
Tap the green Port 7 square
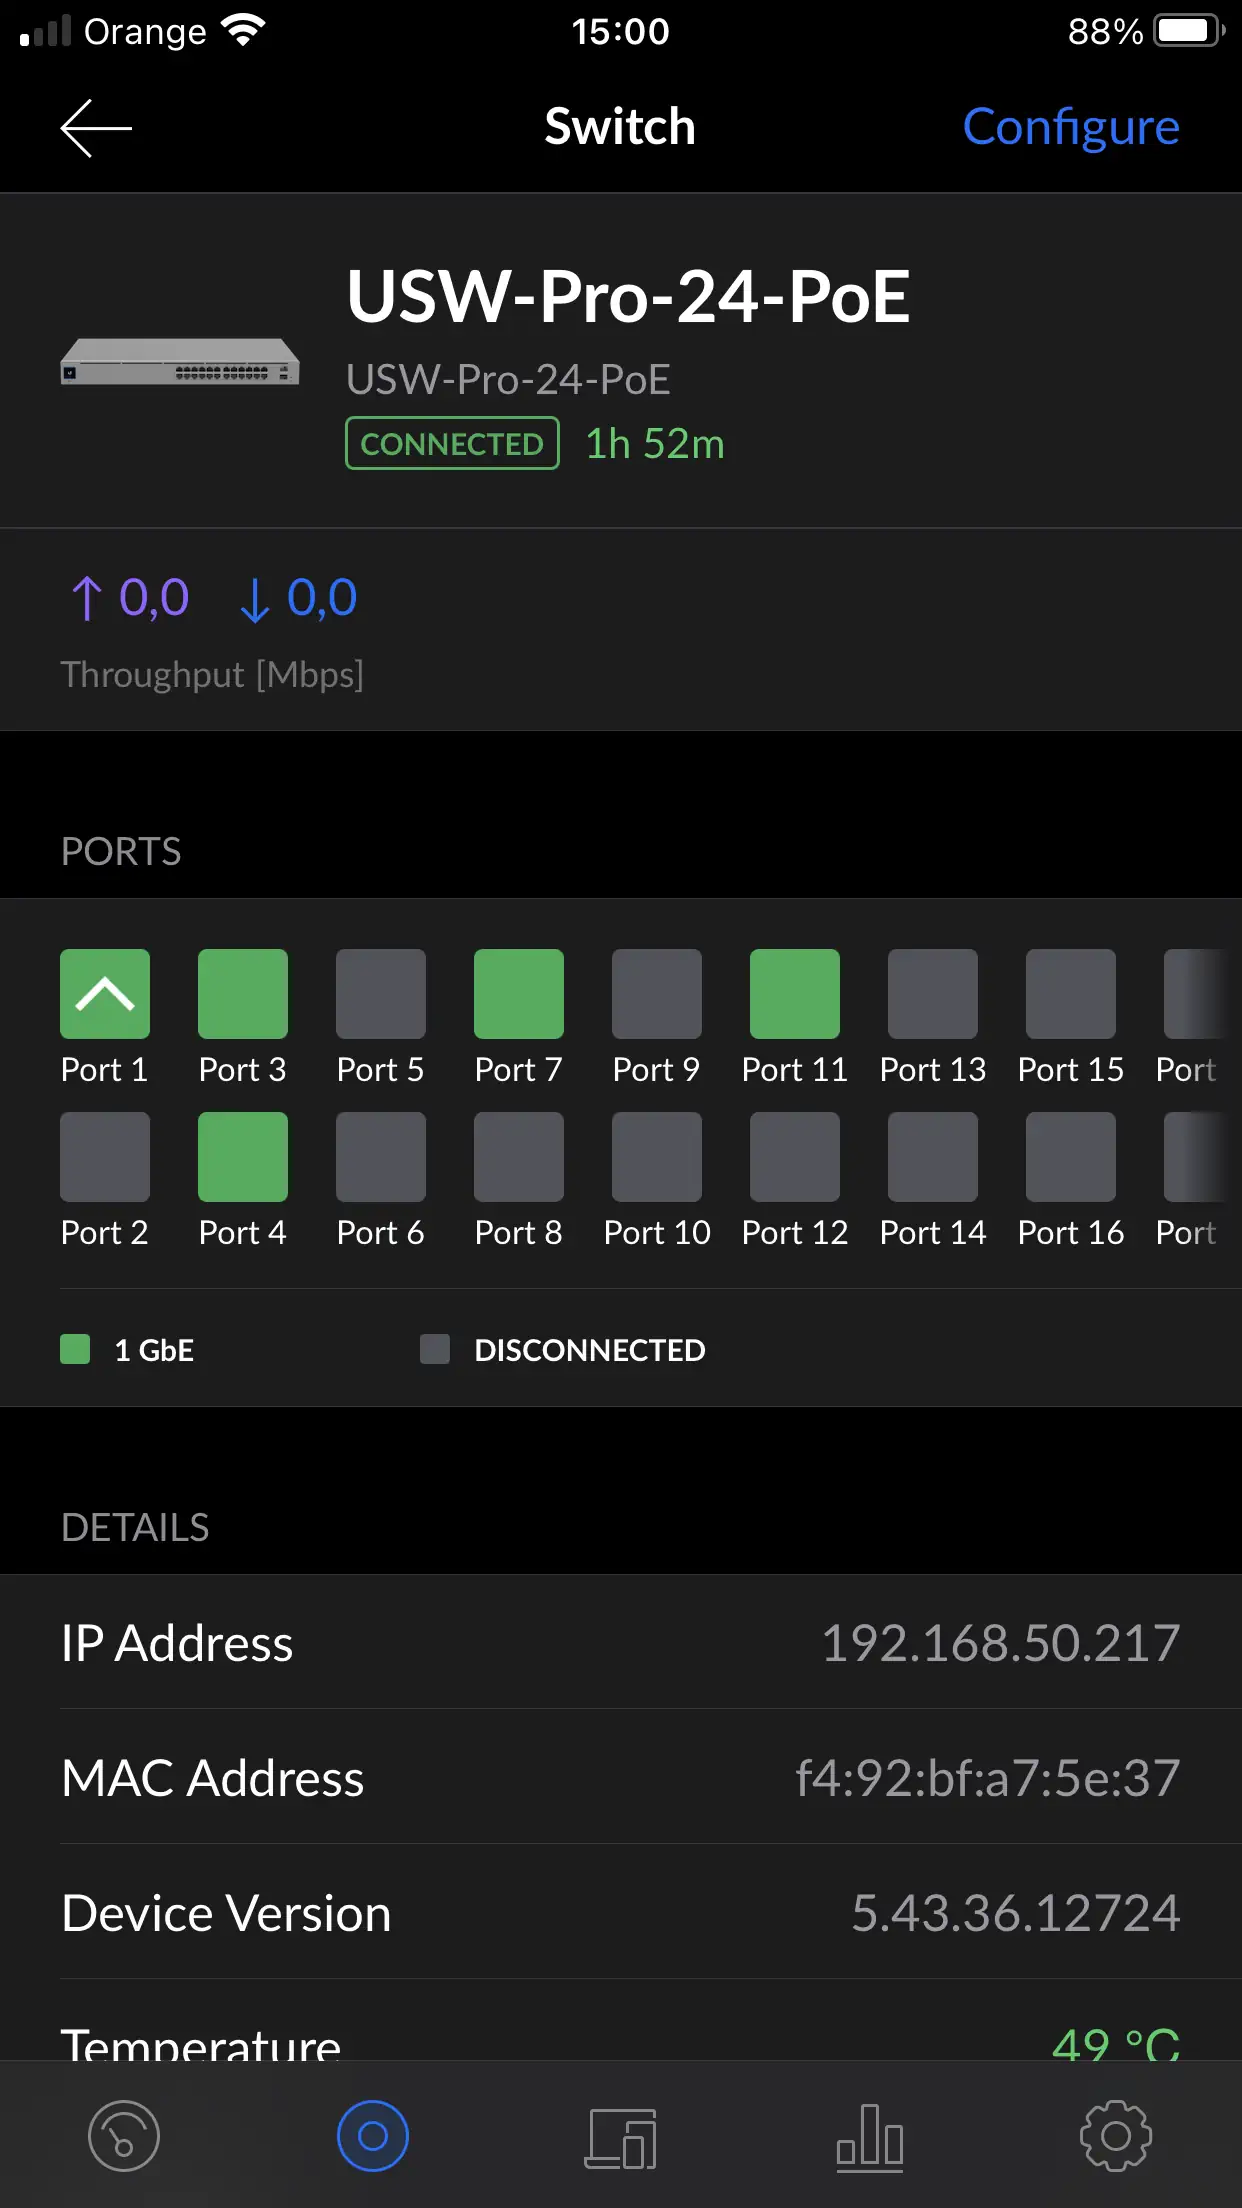519,994
